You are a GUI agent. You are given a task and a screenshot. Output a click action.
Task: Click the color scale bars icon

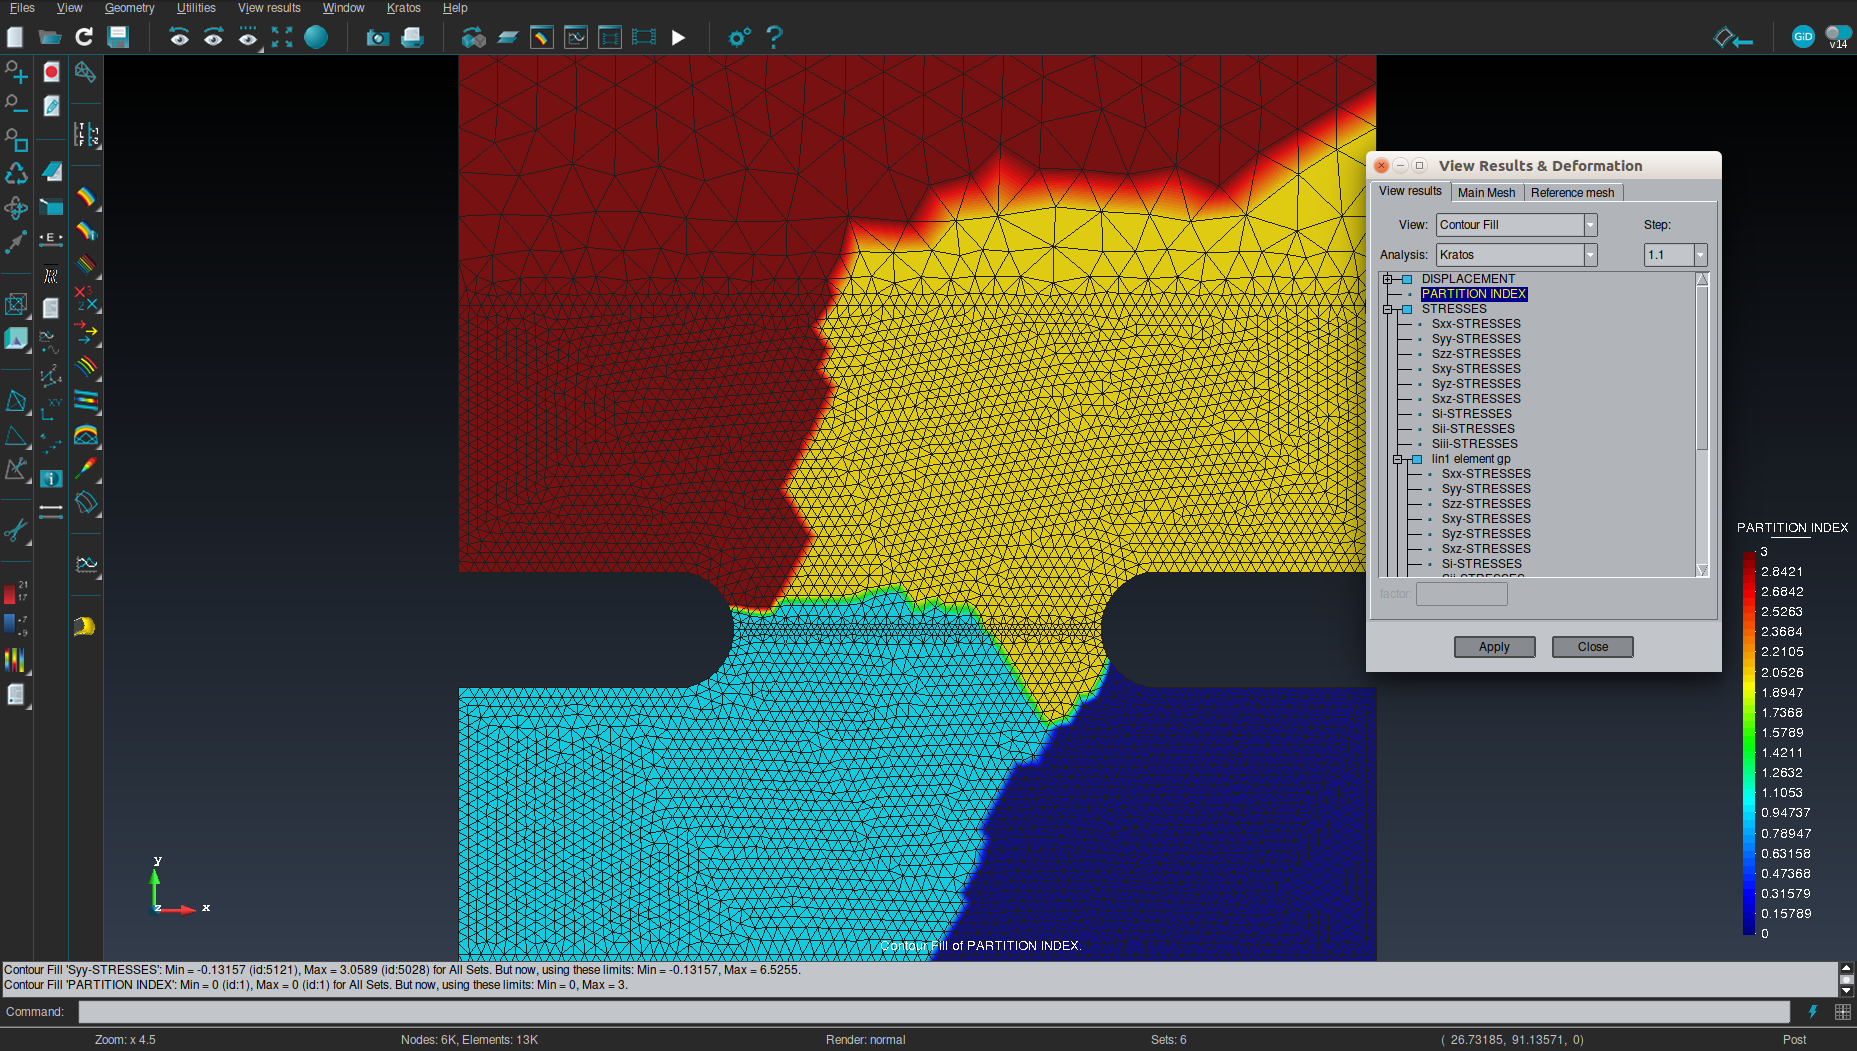pos(15,660)
